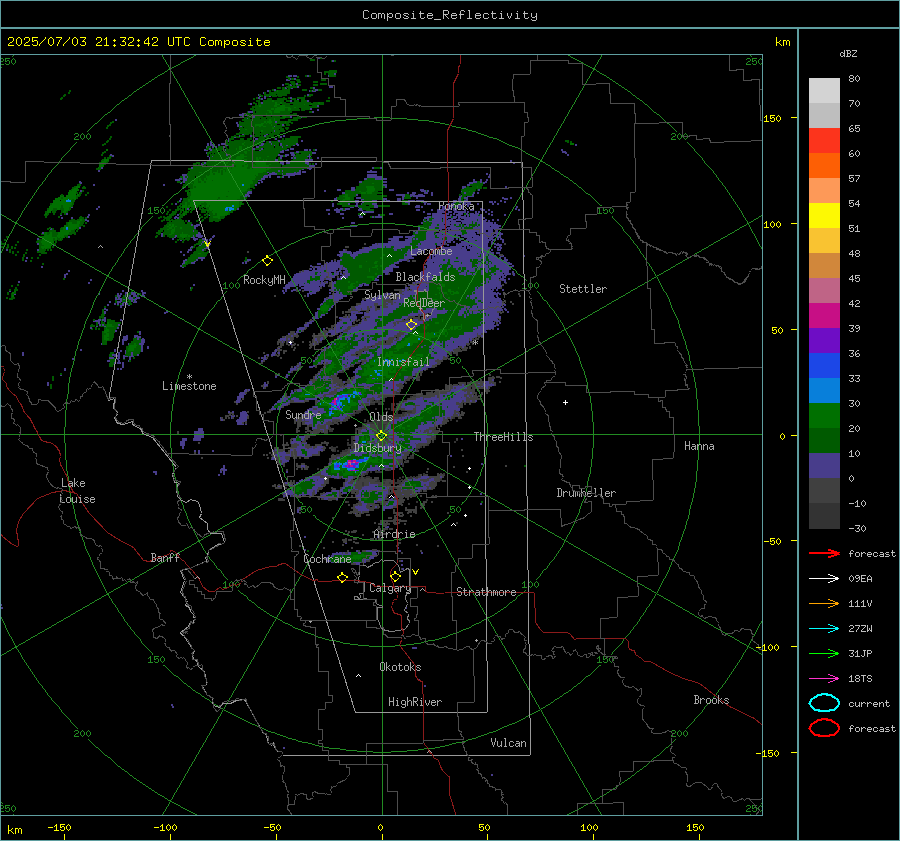The width and height of the screenshot is (900, 841).
Task: Select the magenta swatch between 42 and 39 dBZ
Action: coord(824,316)
